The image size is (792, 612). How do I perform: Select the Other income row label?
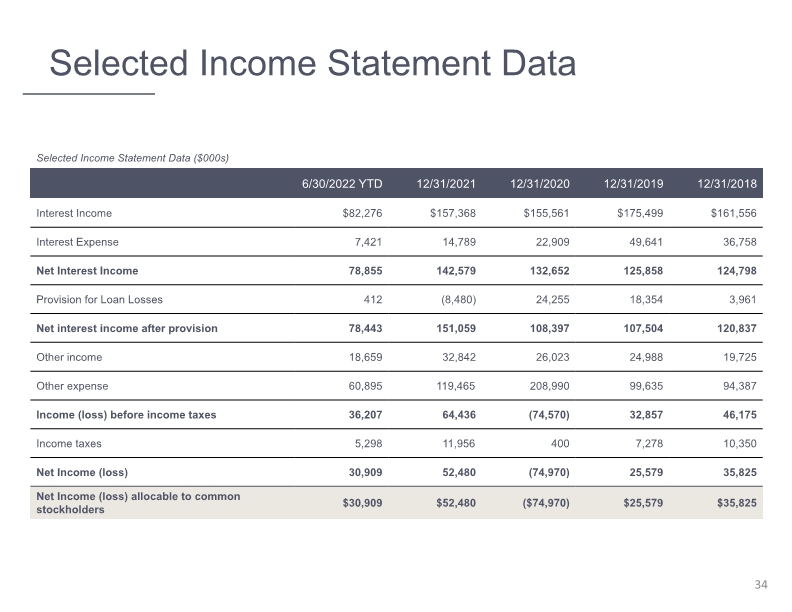click(69, 357)
